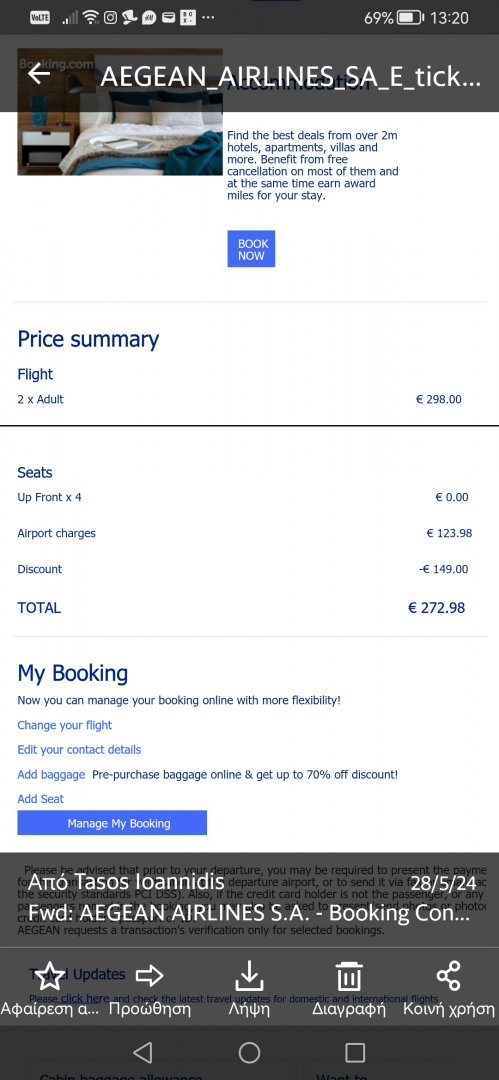Open the Edit your contact details link
Viewport: 499px width, 1080px height.
79,749
